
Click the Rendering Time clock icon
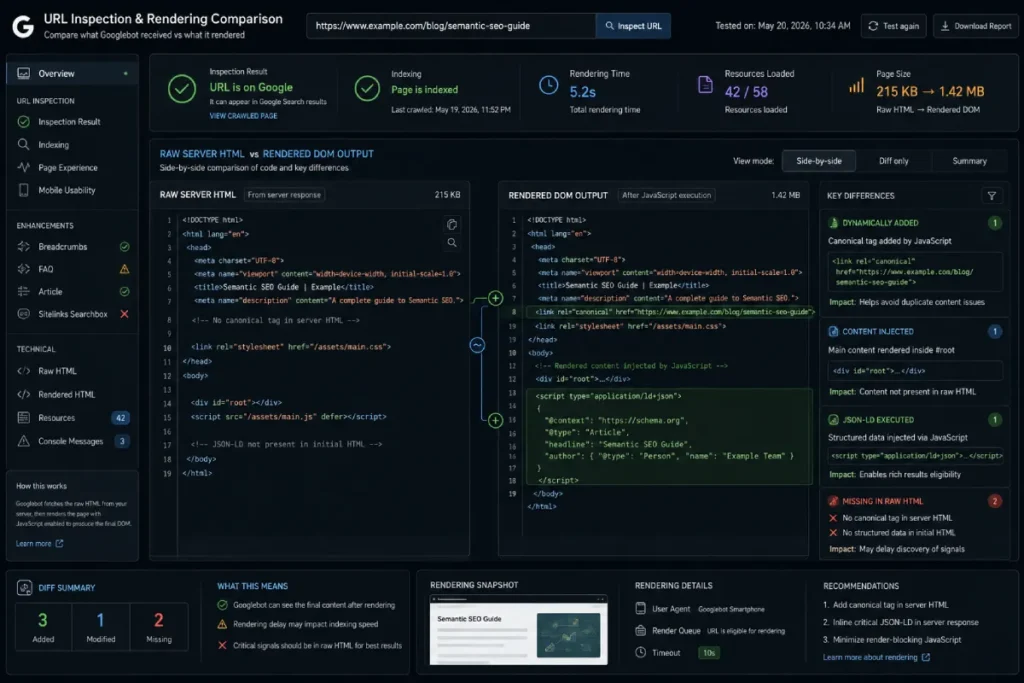(x=549, y=85)
